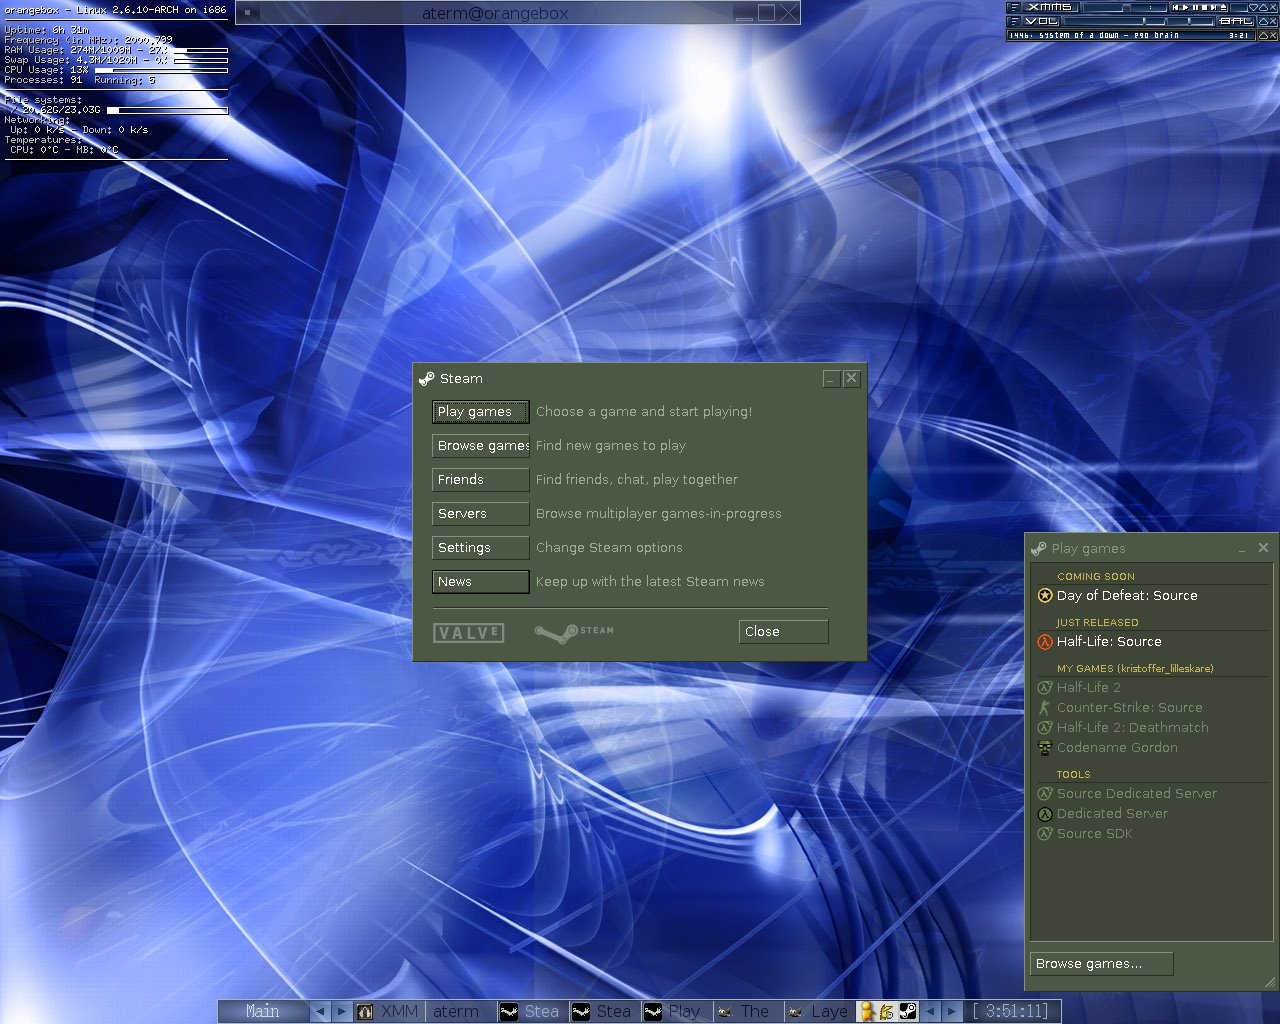Click the VALVE logo in Steam window
The height and width of the screenshot is (1024, 1280).
468,633
